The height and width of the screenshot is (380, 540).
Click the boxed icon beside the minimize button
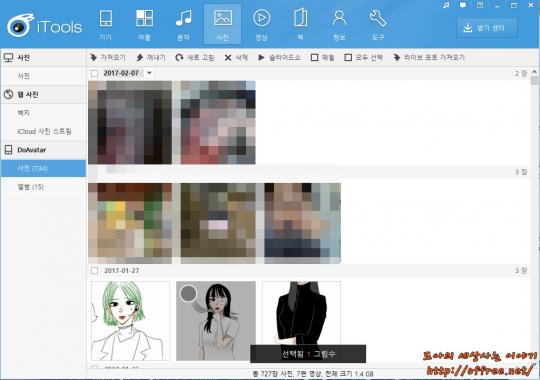pos(480,5)
